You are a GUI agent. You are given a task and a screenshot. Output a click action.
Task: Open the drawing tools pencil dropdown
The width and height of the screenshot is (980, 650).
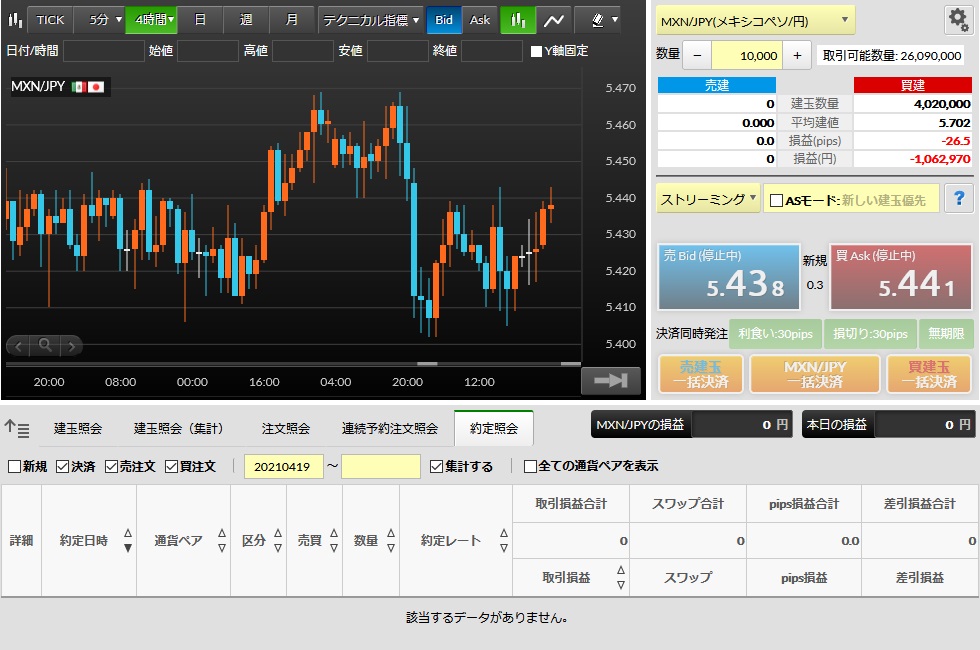(604, 20)
